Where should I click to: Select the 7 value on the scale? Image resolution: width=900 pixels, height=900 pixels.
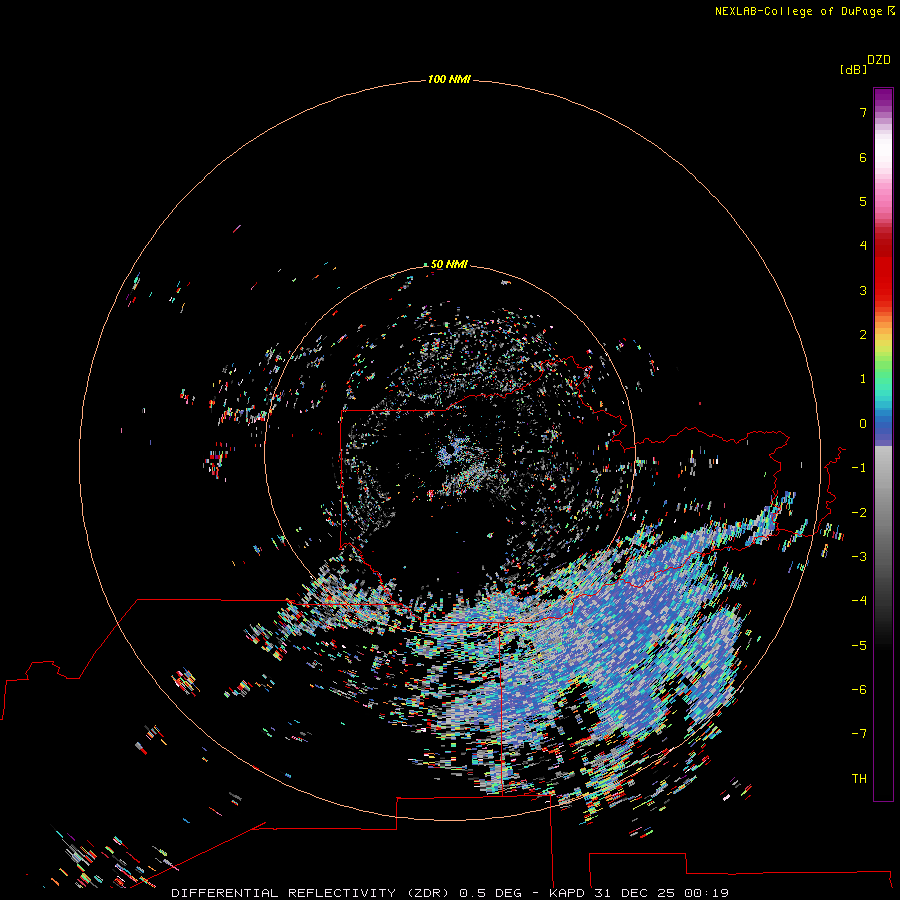[x=863, y=112]
